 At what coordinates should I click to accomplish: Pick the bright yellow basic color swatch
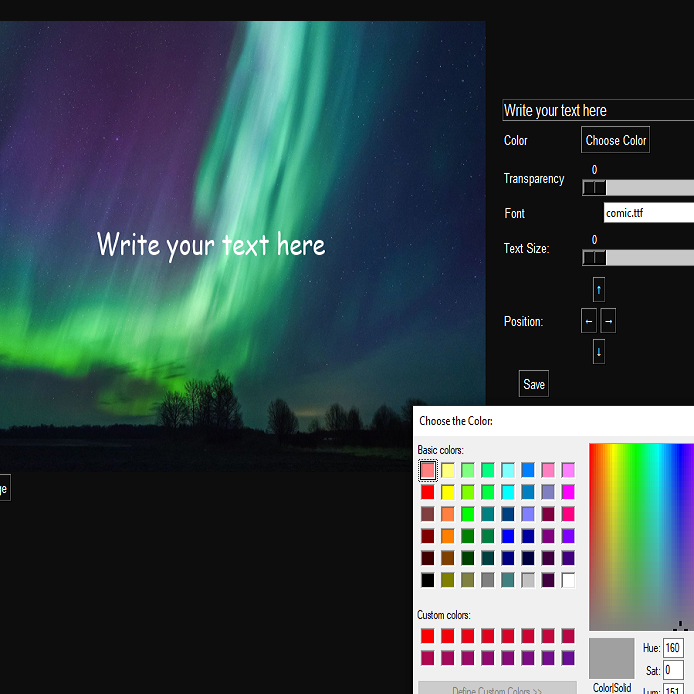448,492
